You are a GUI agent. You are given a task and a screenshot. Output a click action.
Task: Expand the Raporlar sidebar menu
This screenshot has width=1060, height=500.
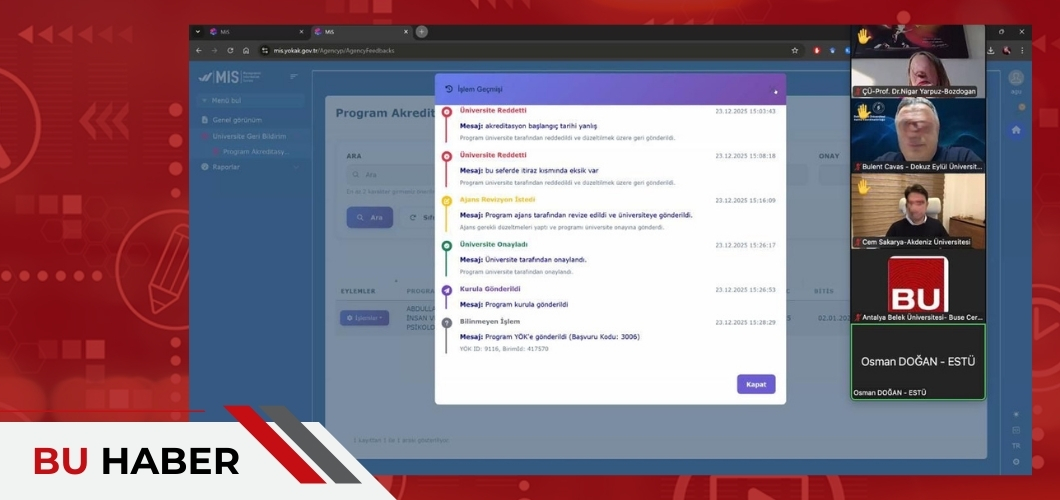point(226,167)
